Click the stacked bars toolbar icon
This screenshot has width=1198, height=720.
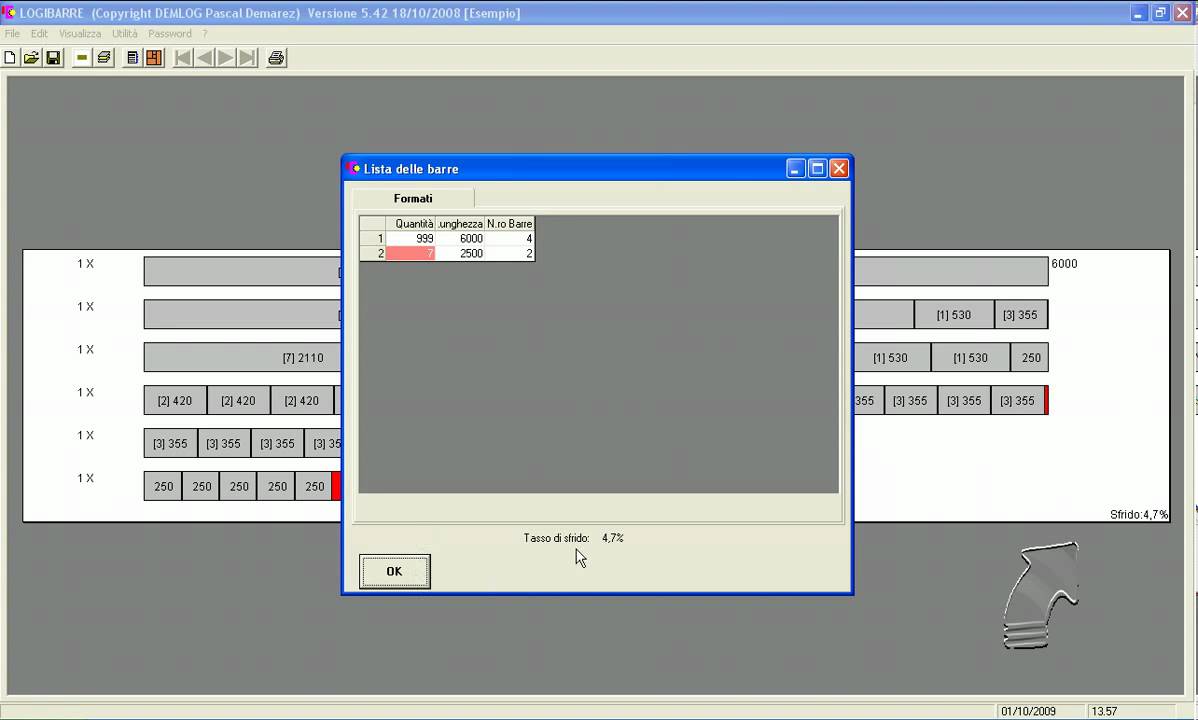104,58
